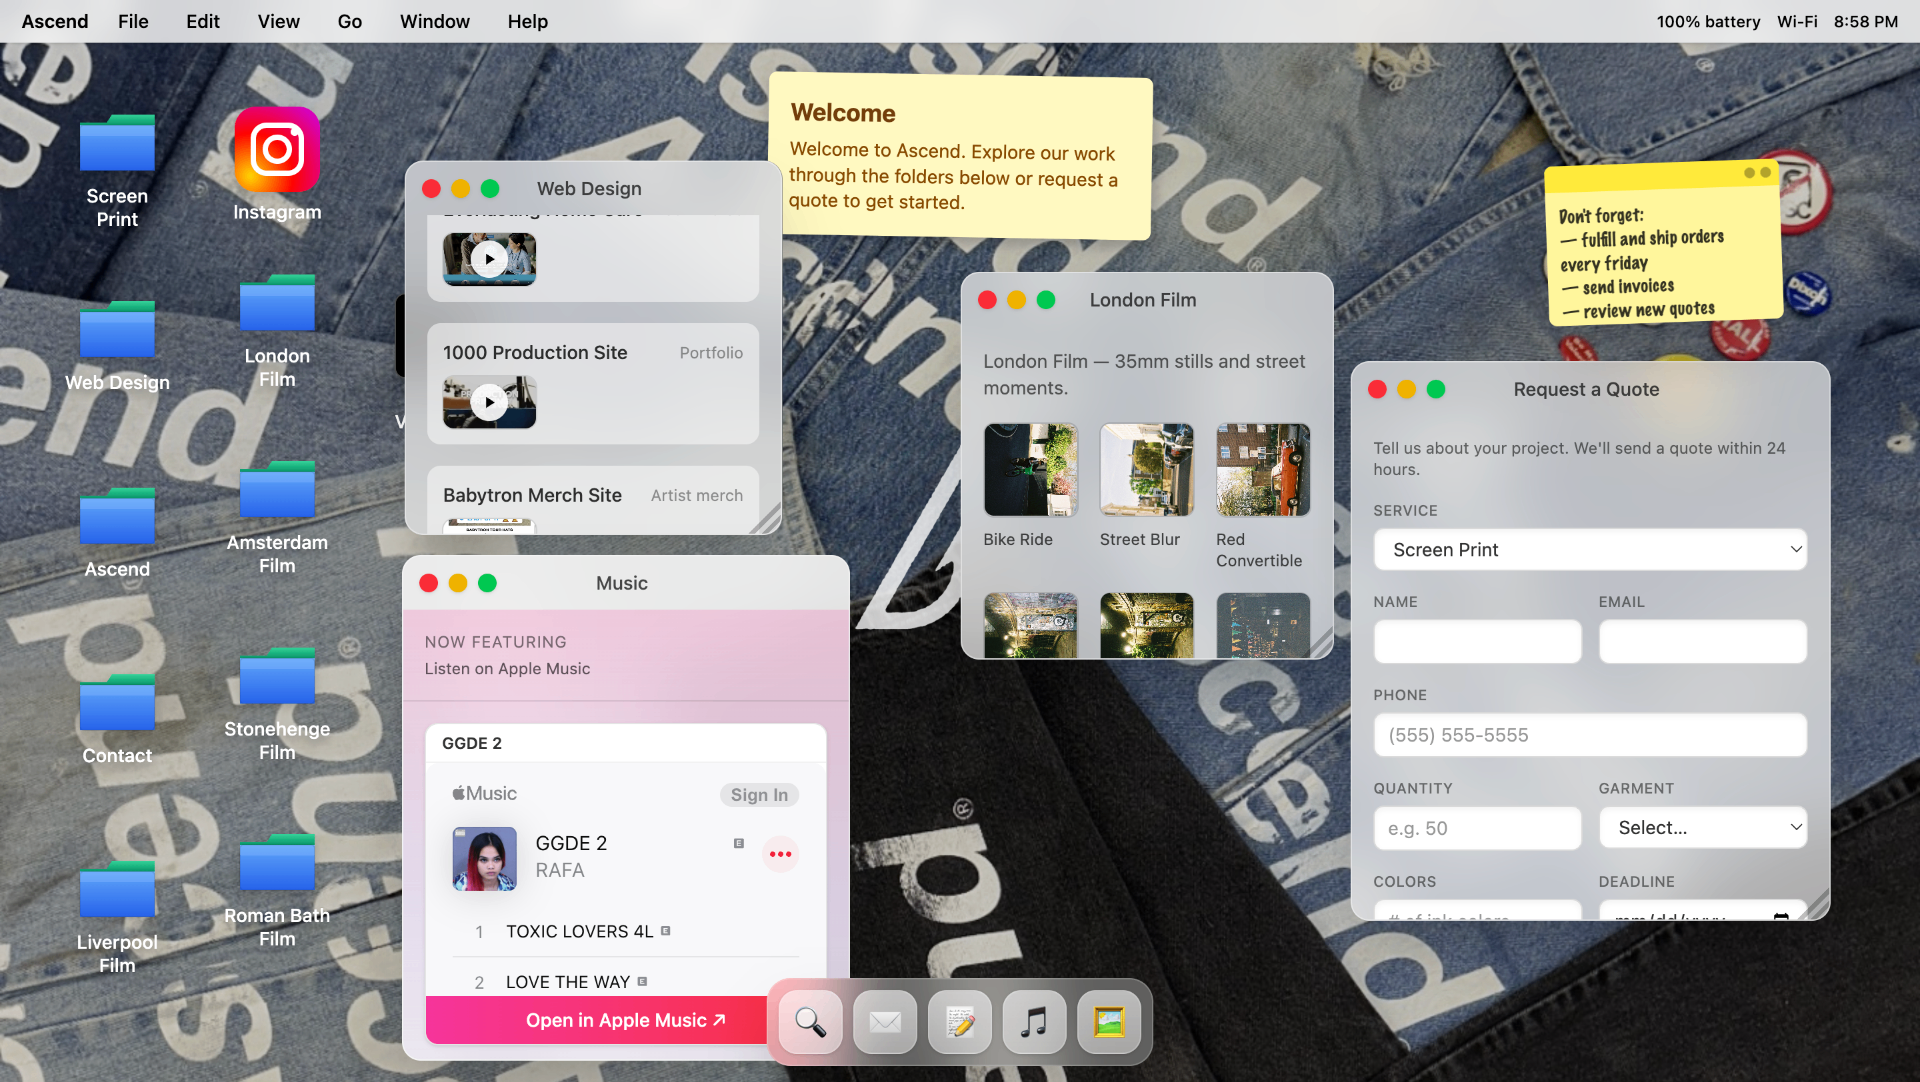
Task: Open the Street Blur photo thumbnail
Action: (1146, 470)
